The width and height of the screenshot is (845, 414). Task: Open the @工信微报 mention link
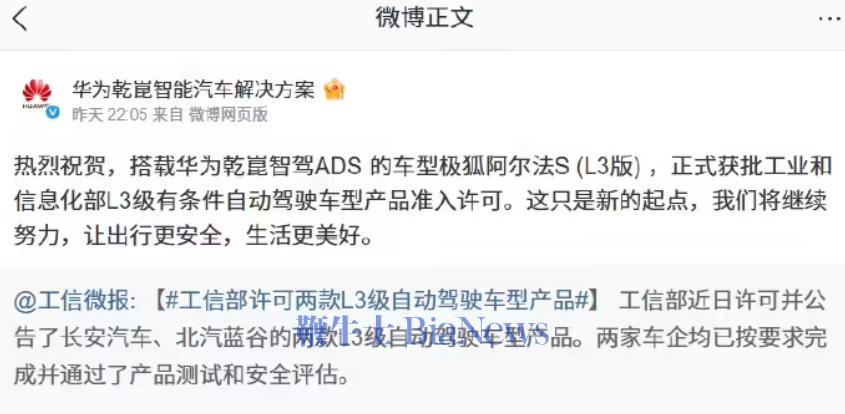click(75, 302)
